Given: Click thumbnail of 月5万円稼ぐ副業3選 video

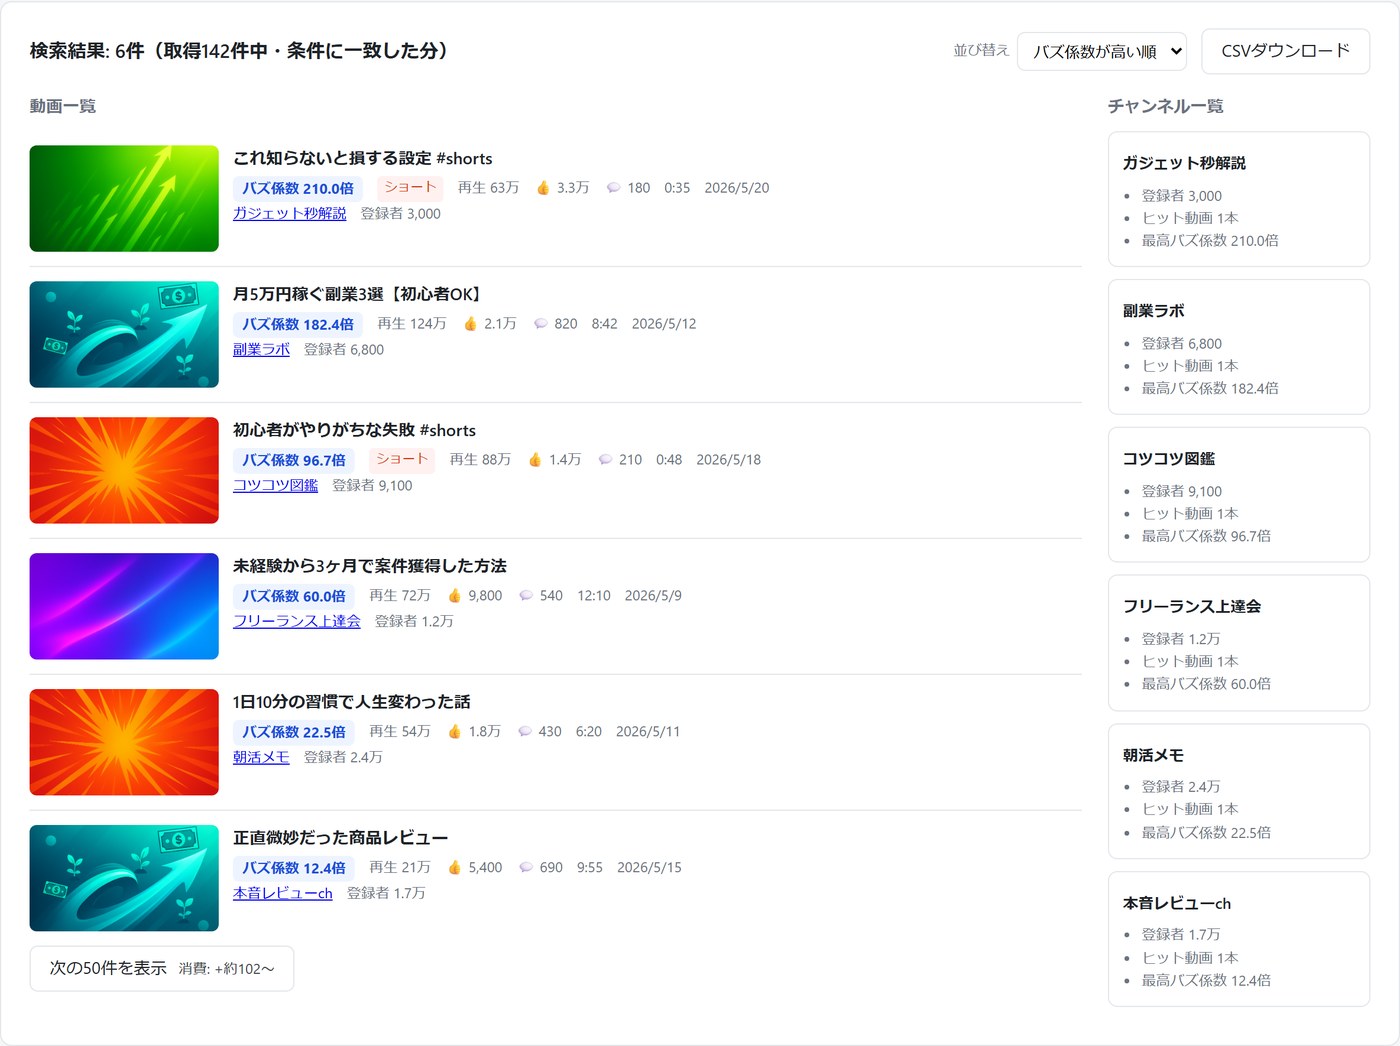Looking at the screenshot, I should (x=124, y=334).
